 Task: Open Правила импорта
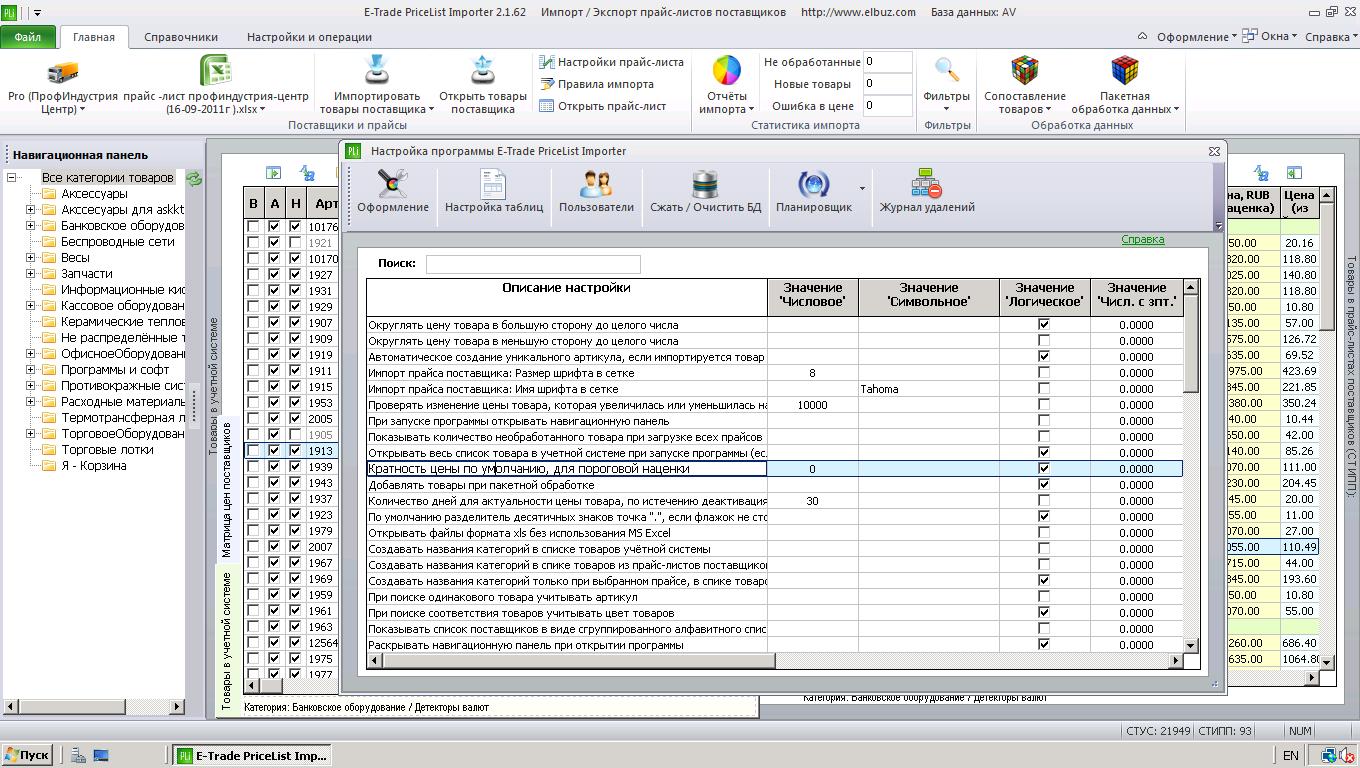click(597, 84)
